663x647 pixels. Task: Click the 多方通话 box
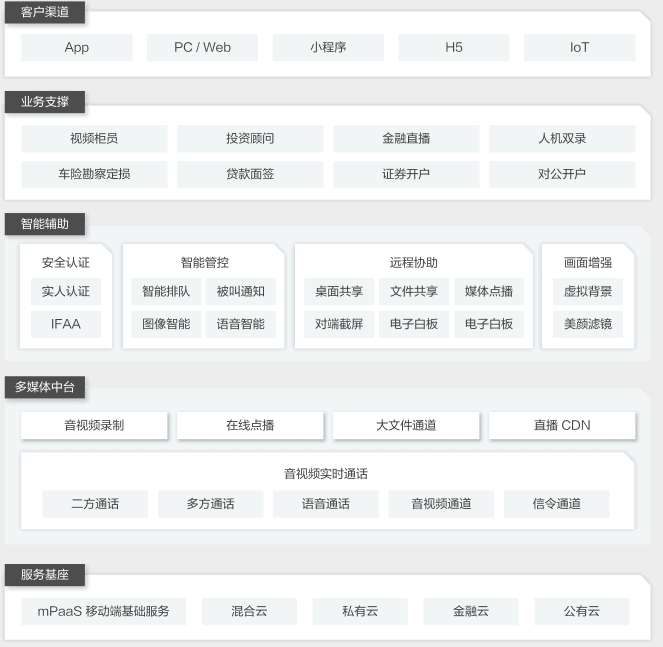click(x=211, y=504)
